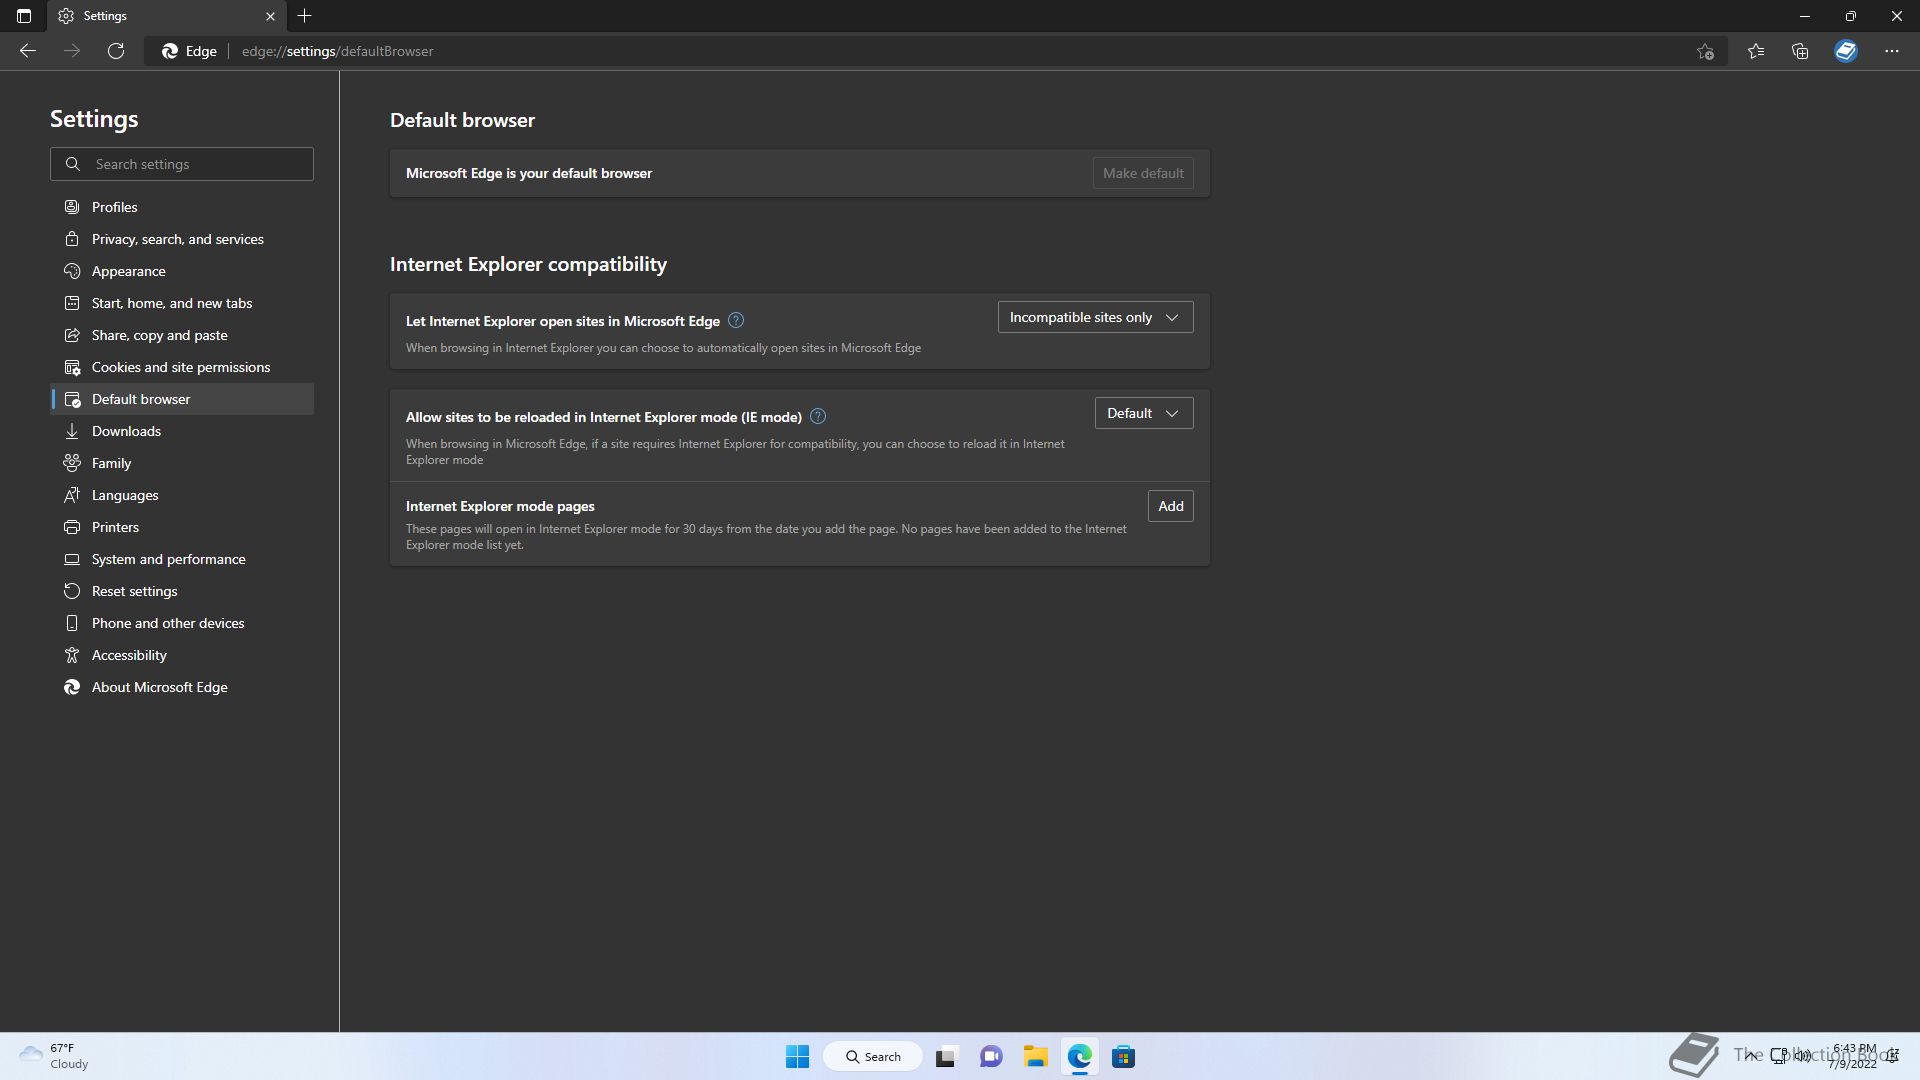1920x1080 pixels.
Task: Open the Chat taskbar icon
Action: (991, 1057)
